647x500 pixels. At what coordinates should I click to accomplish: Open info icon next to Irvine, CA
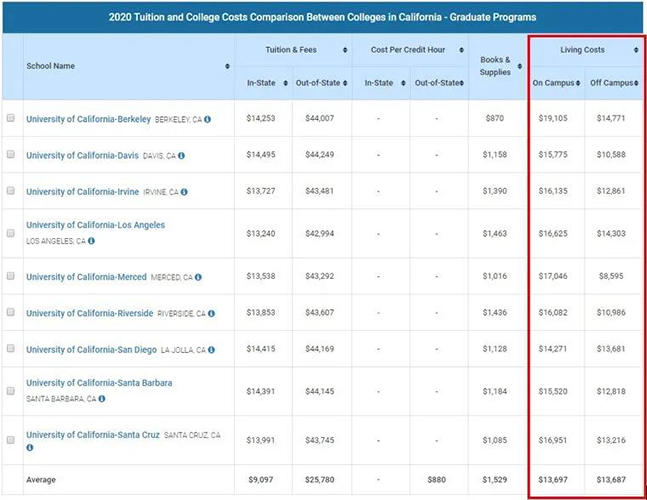click(184, 192)
